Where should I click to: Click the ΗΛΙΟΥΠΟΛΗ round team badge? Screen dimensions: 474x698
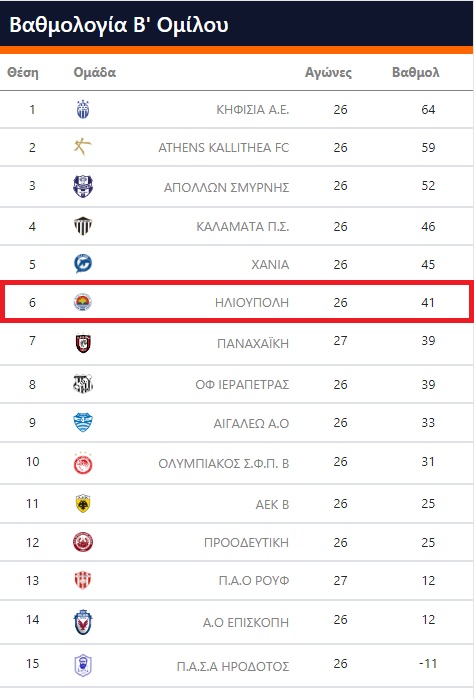coord(82,302)
